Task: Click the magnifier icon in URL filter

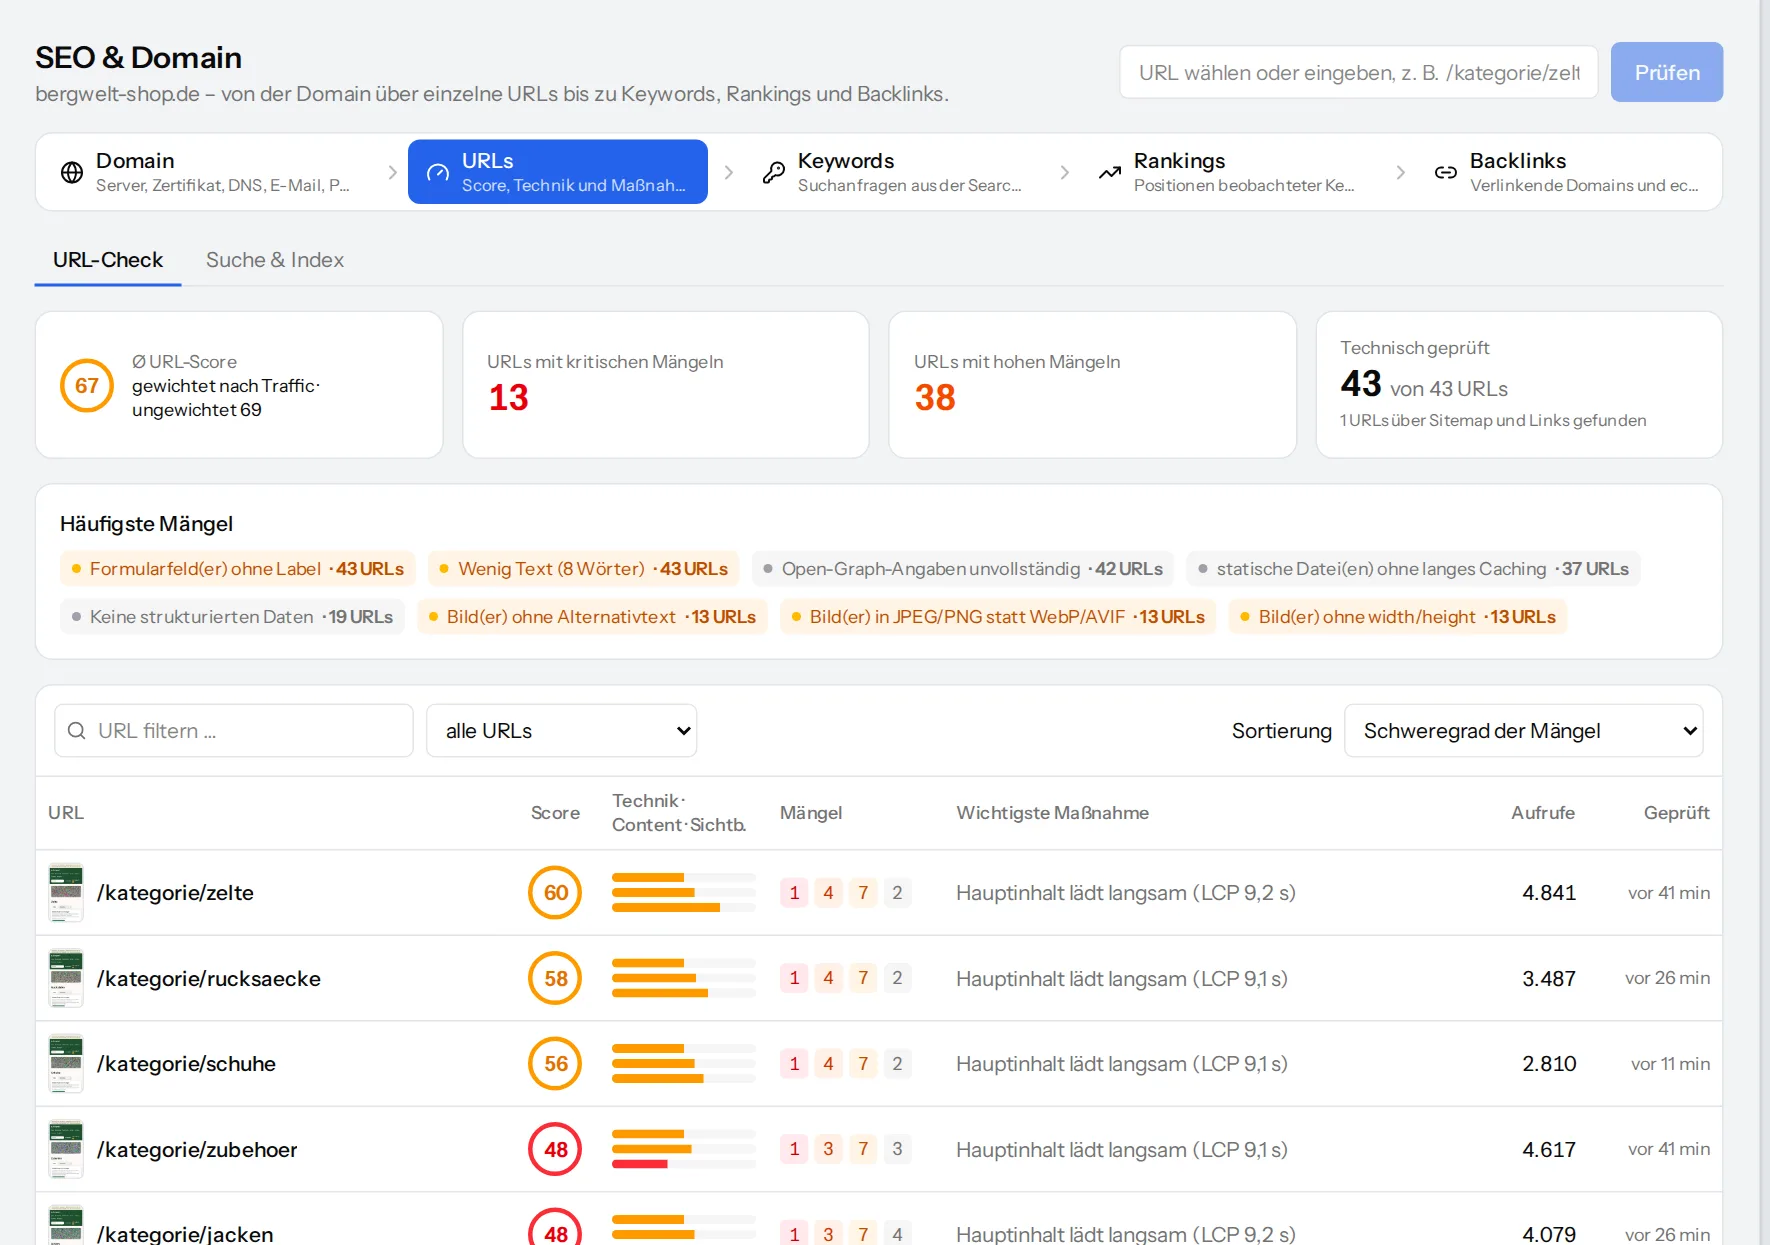Action: coord(76,731)
